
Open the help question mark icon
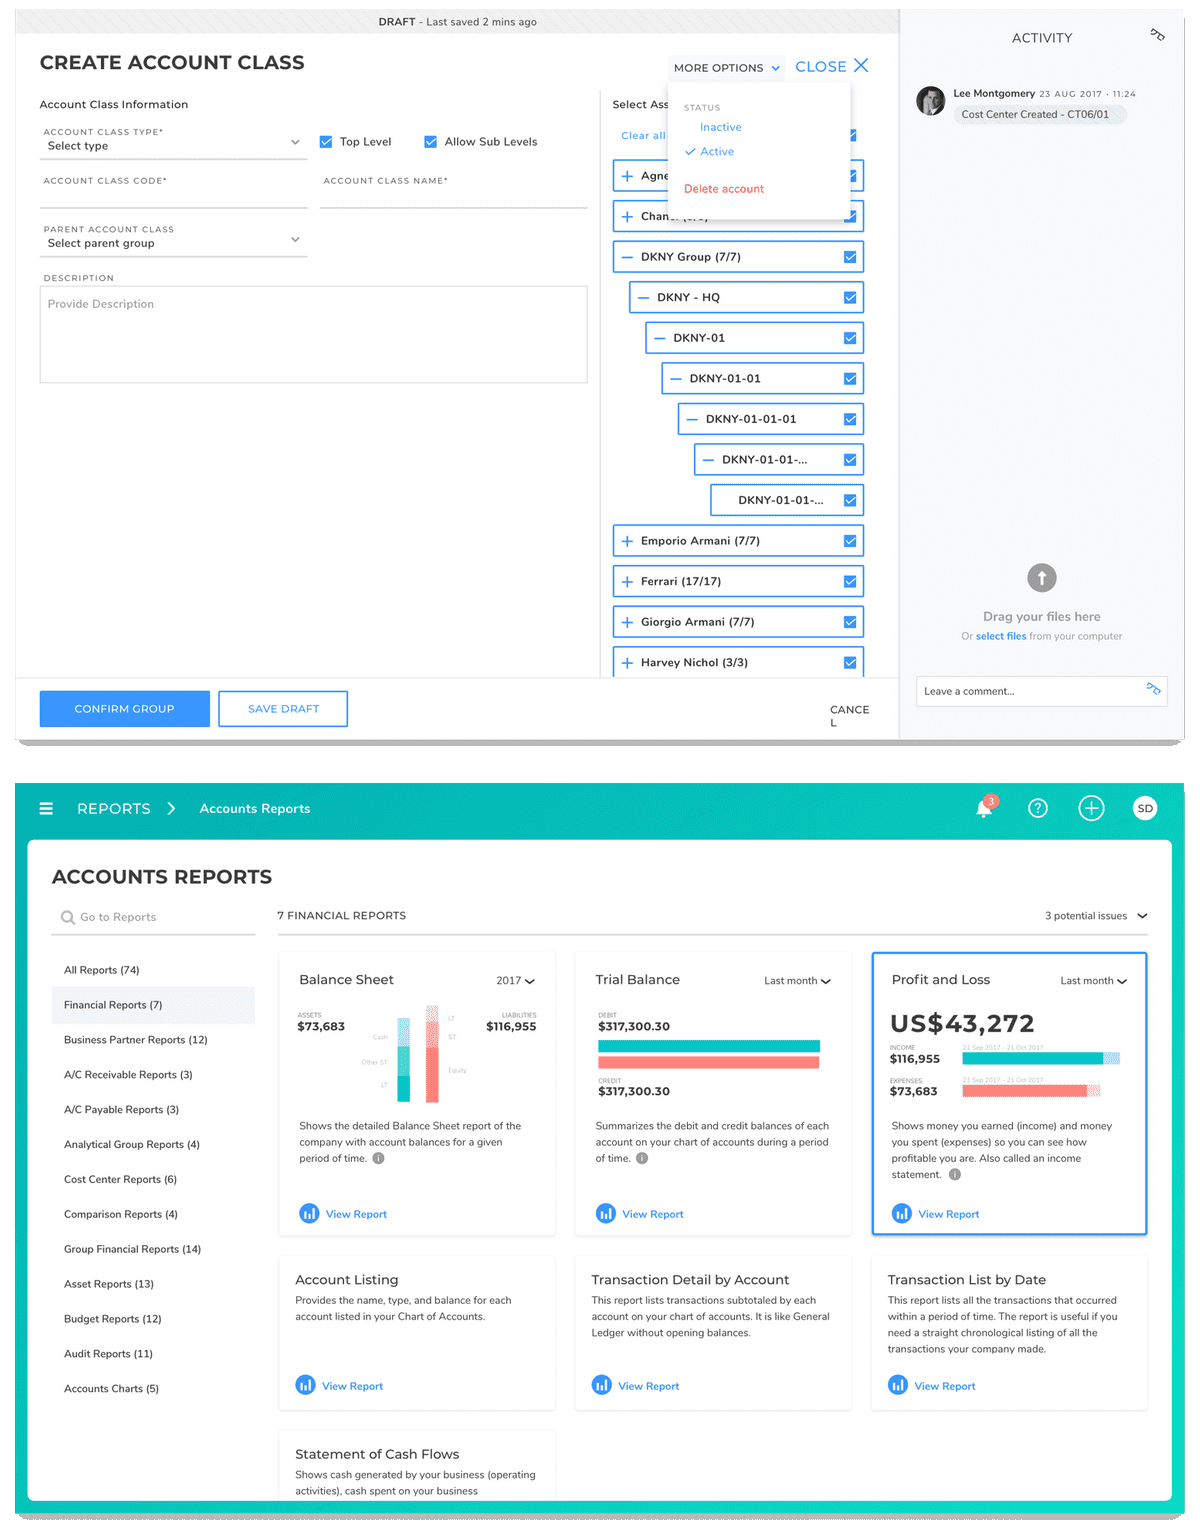pos(1038,808)
